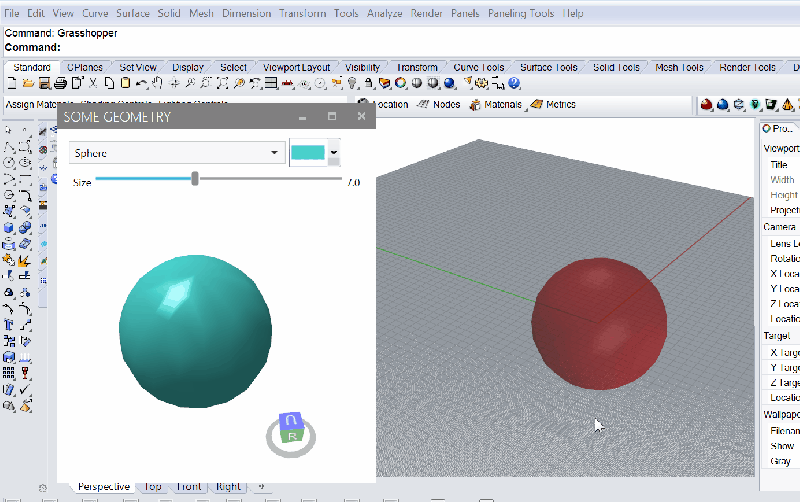
Task: Open the Curve Tools toolbar tab
Action: [x=479, y=67]
